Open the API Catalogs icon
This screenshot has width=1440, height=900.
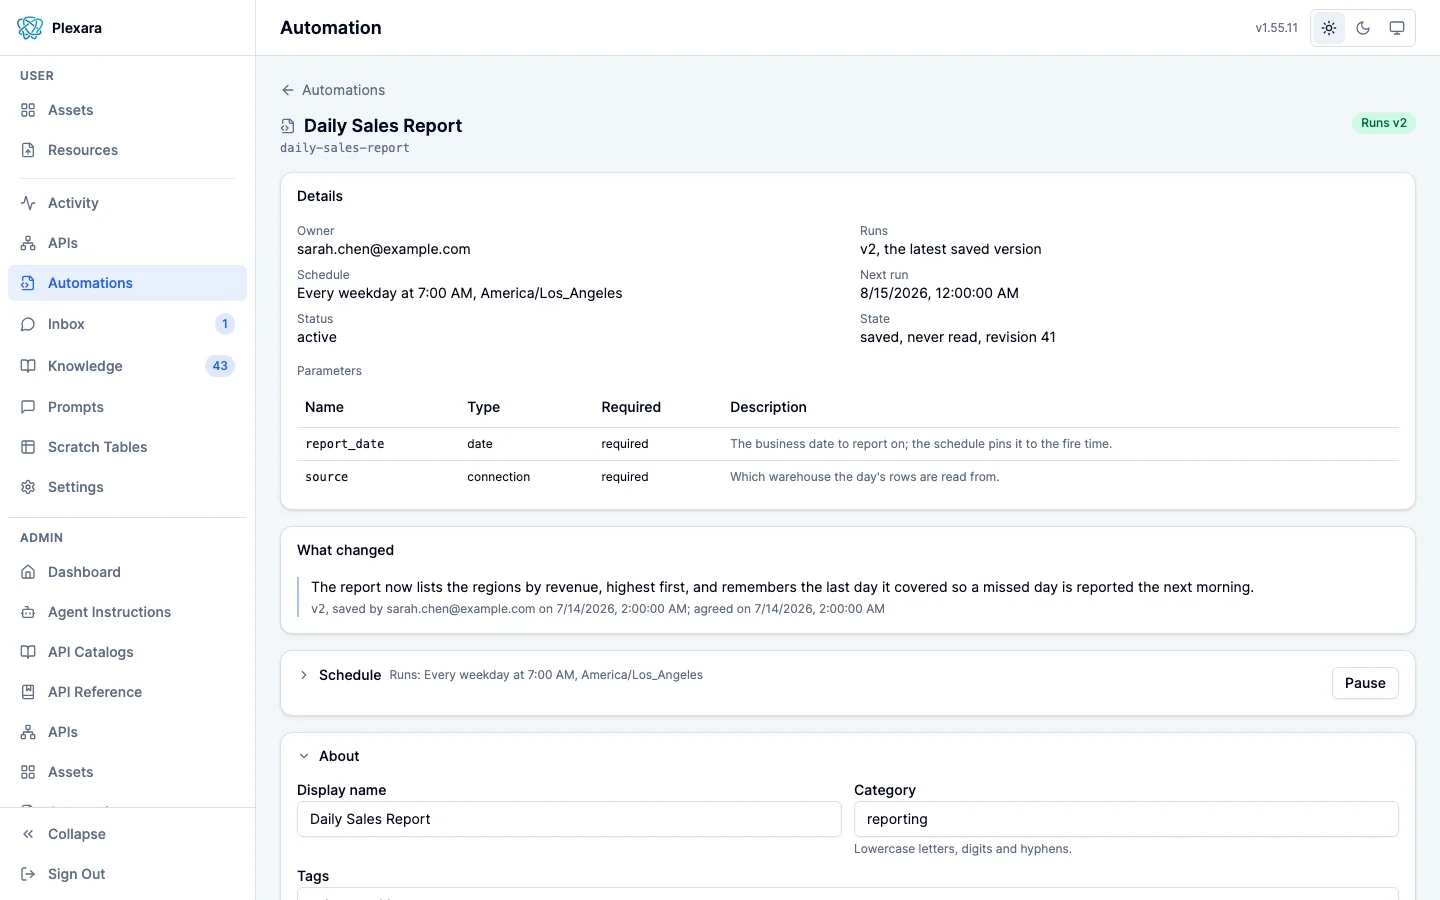tap(28, 652)
